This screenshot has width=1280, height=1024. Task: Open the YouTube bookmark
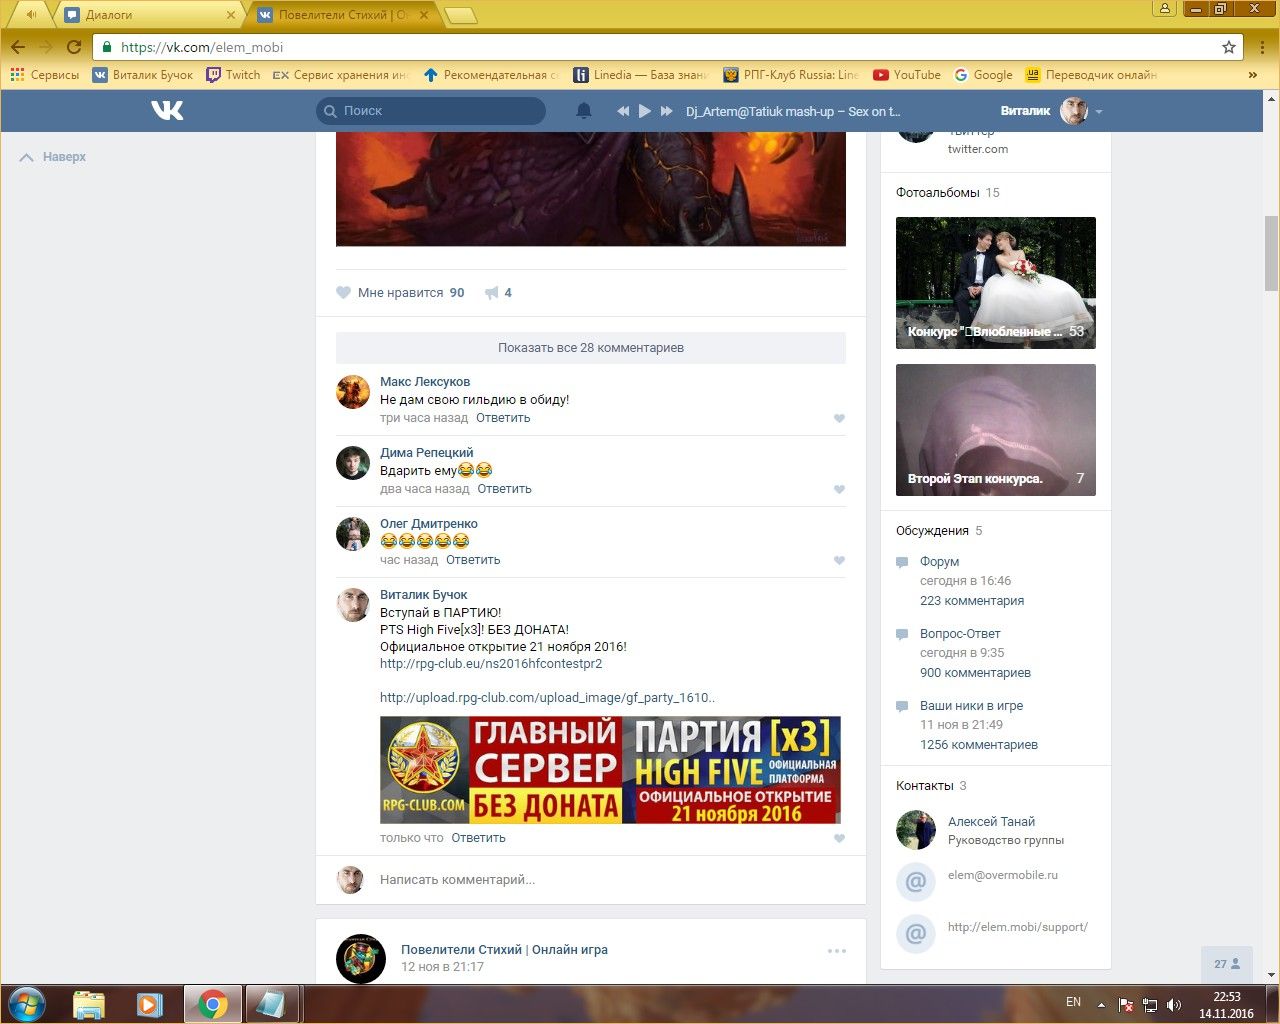[907, 75]
